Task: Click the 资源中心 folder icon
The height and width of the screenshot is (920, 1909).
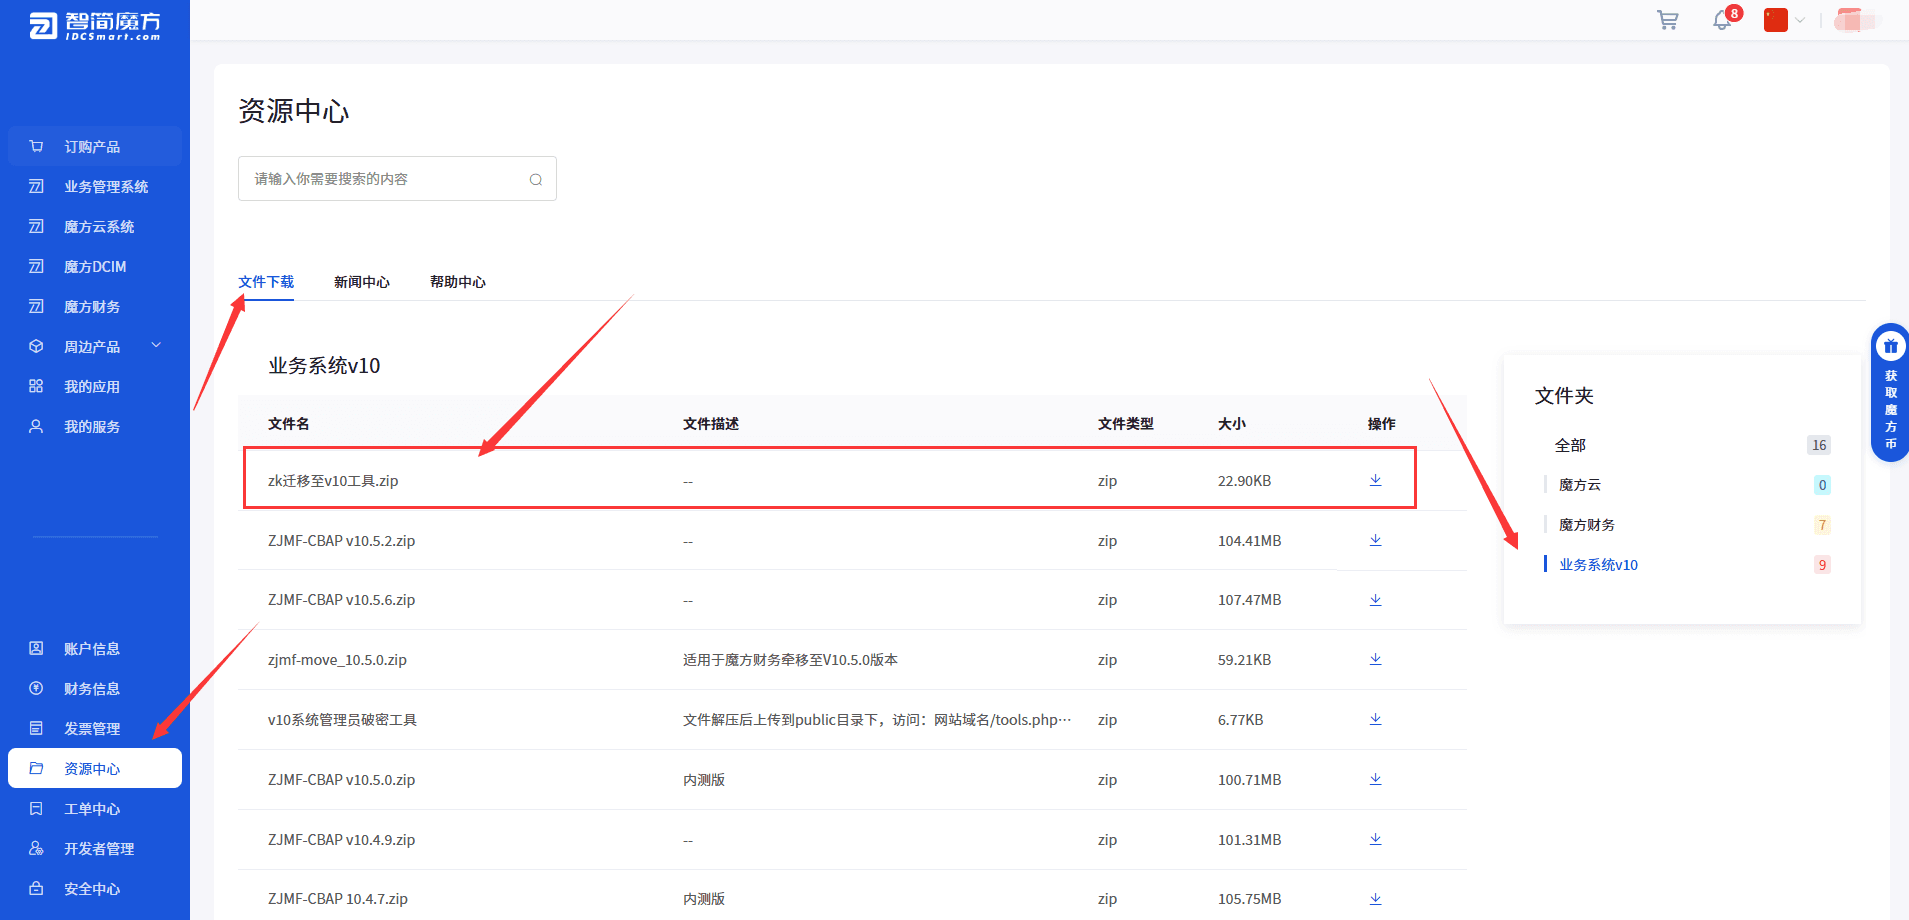Action: click(36, 768)
